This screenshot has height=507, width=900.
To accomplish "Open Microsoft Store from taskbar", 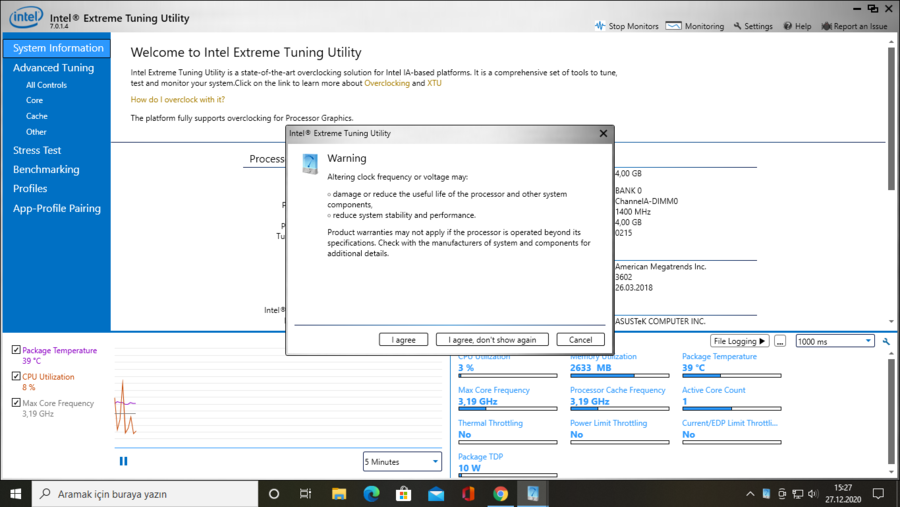I will 404,494.
